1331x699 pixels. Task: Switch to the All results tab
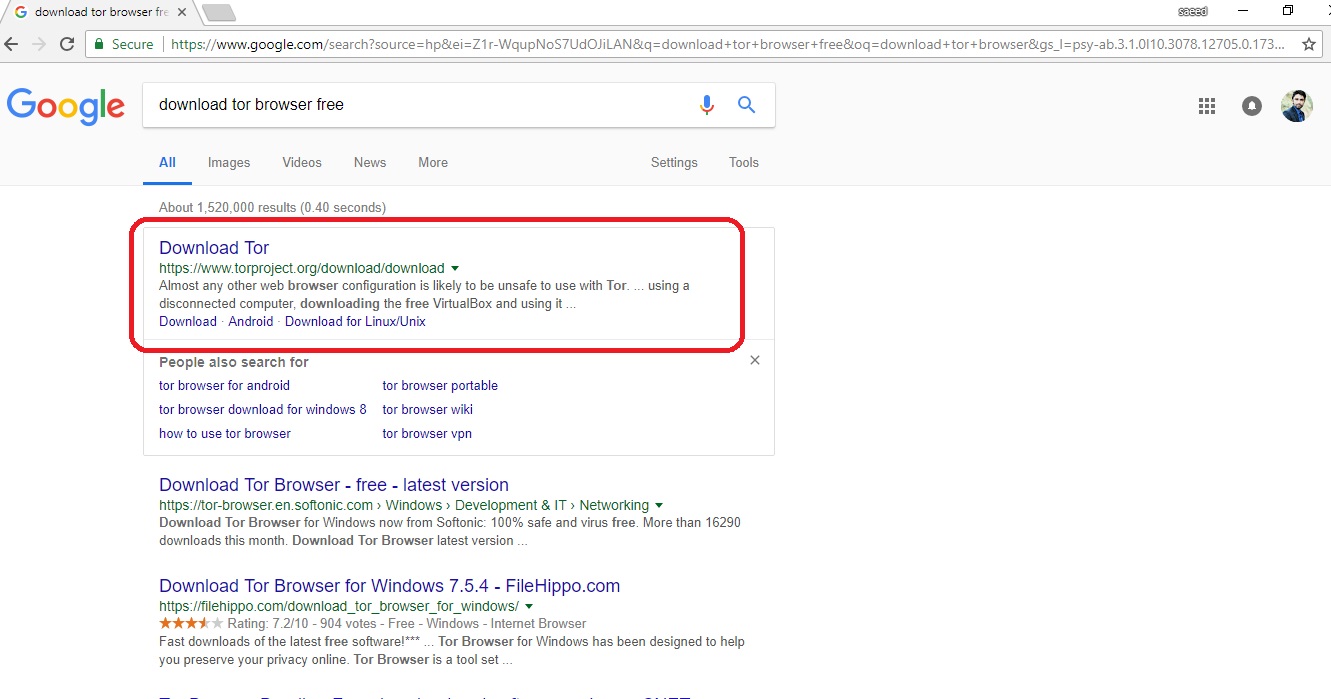[167, 162]
